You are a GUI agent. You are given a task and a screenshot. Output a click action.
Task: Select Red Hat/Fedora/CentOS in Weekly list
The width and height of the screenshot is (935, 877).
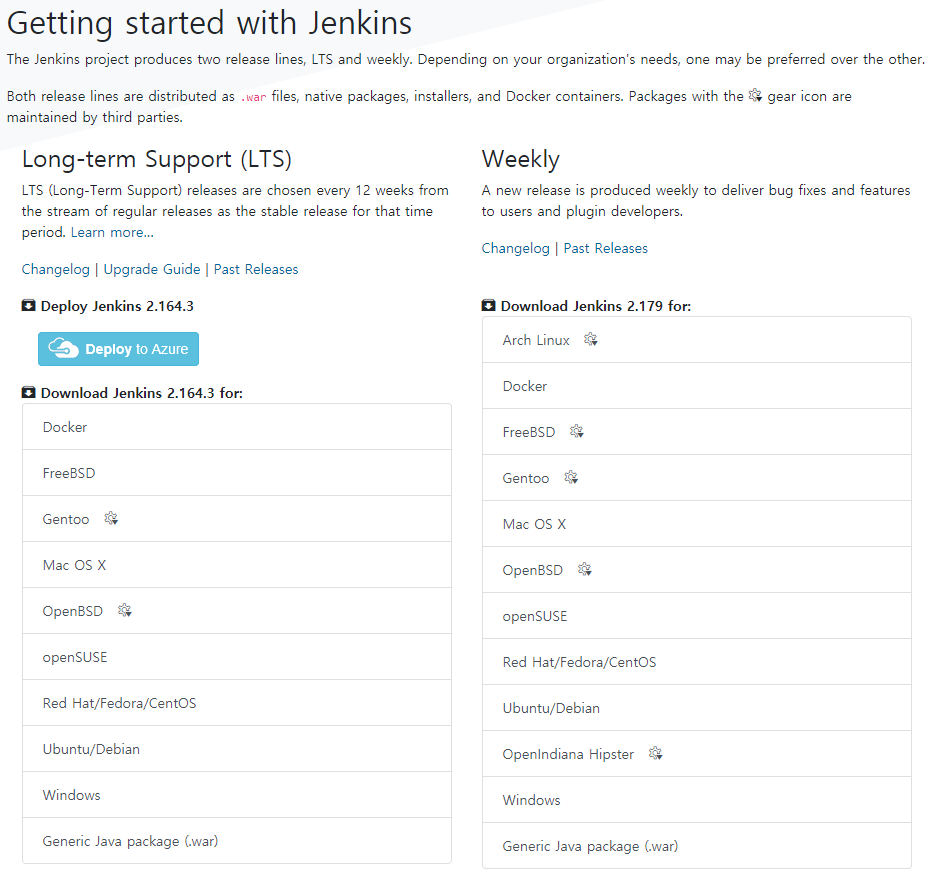click(x=697, y=662)
